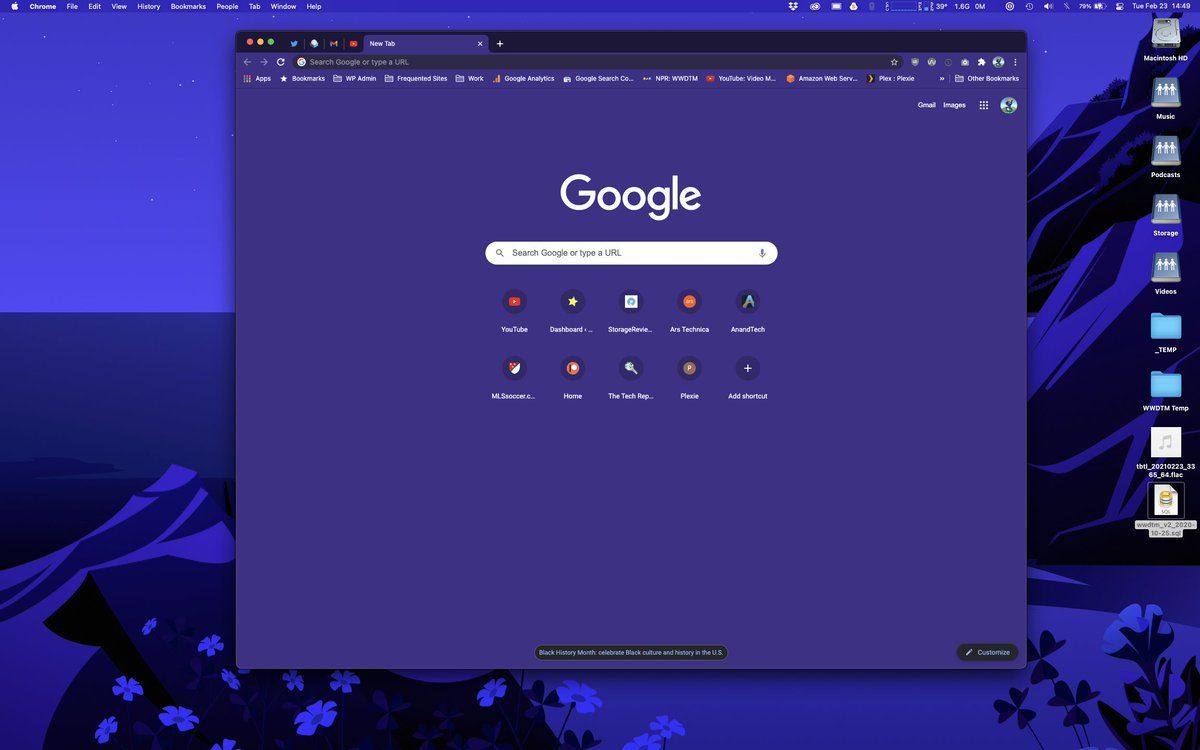Go back with the back arrow
The height and width of the screenshot is (750, 1200).
pos(248,62)
